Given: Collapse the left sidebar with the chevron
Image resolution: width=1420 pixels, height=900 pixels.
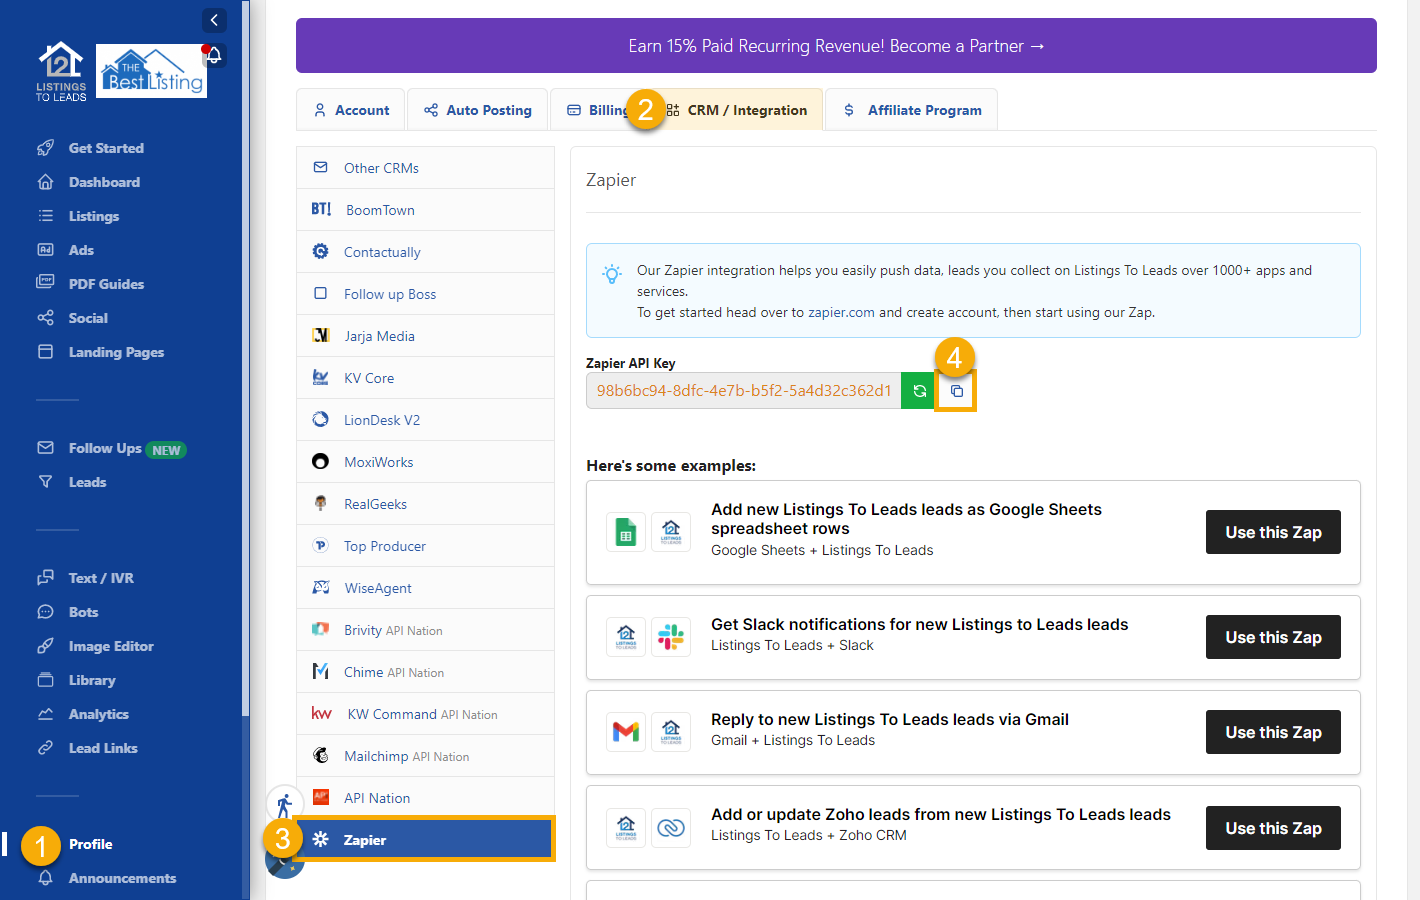Looking at the screenshot, I should pos(214,20).
